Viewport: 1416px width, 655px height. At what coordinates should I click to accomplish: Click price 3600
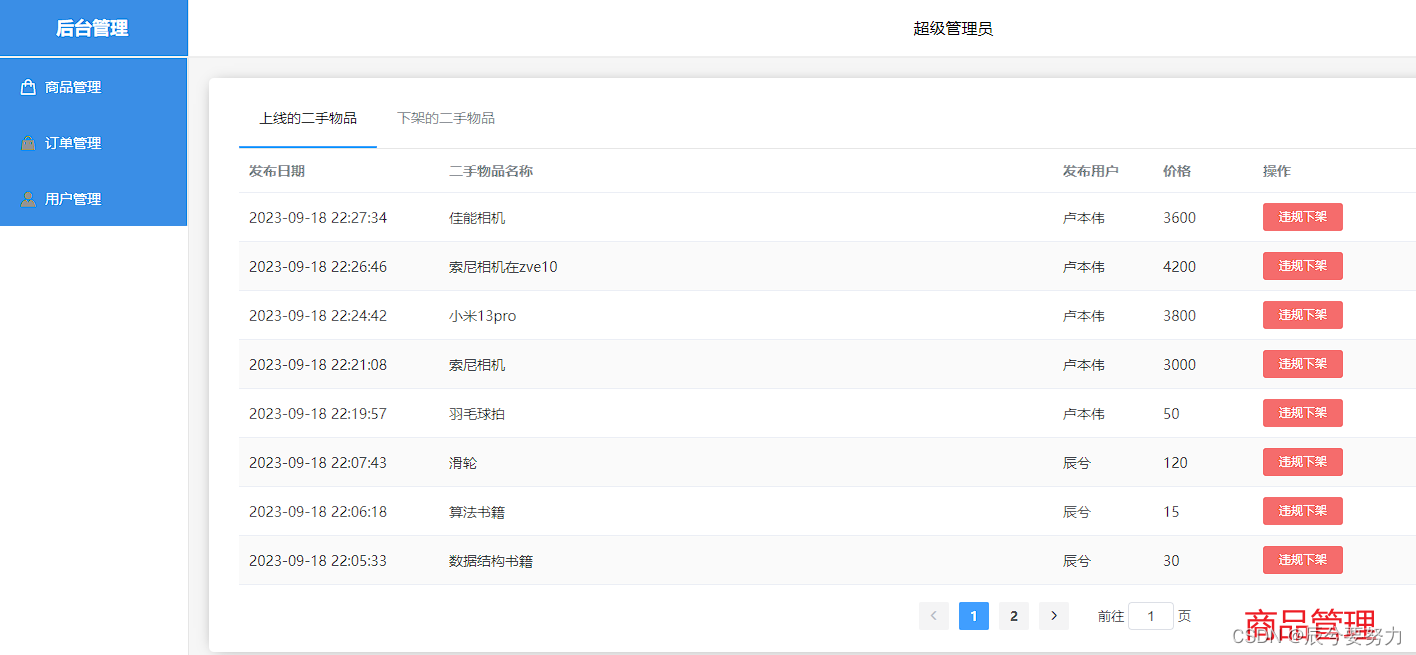(1179, 217)
